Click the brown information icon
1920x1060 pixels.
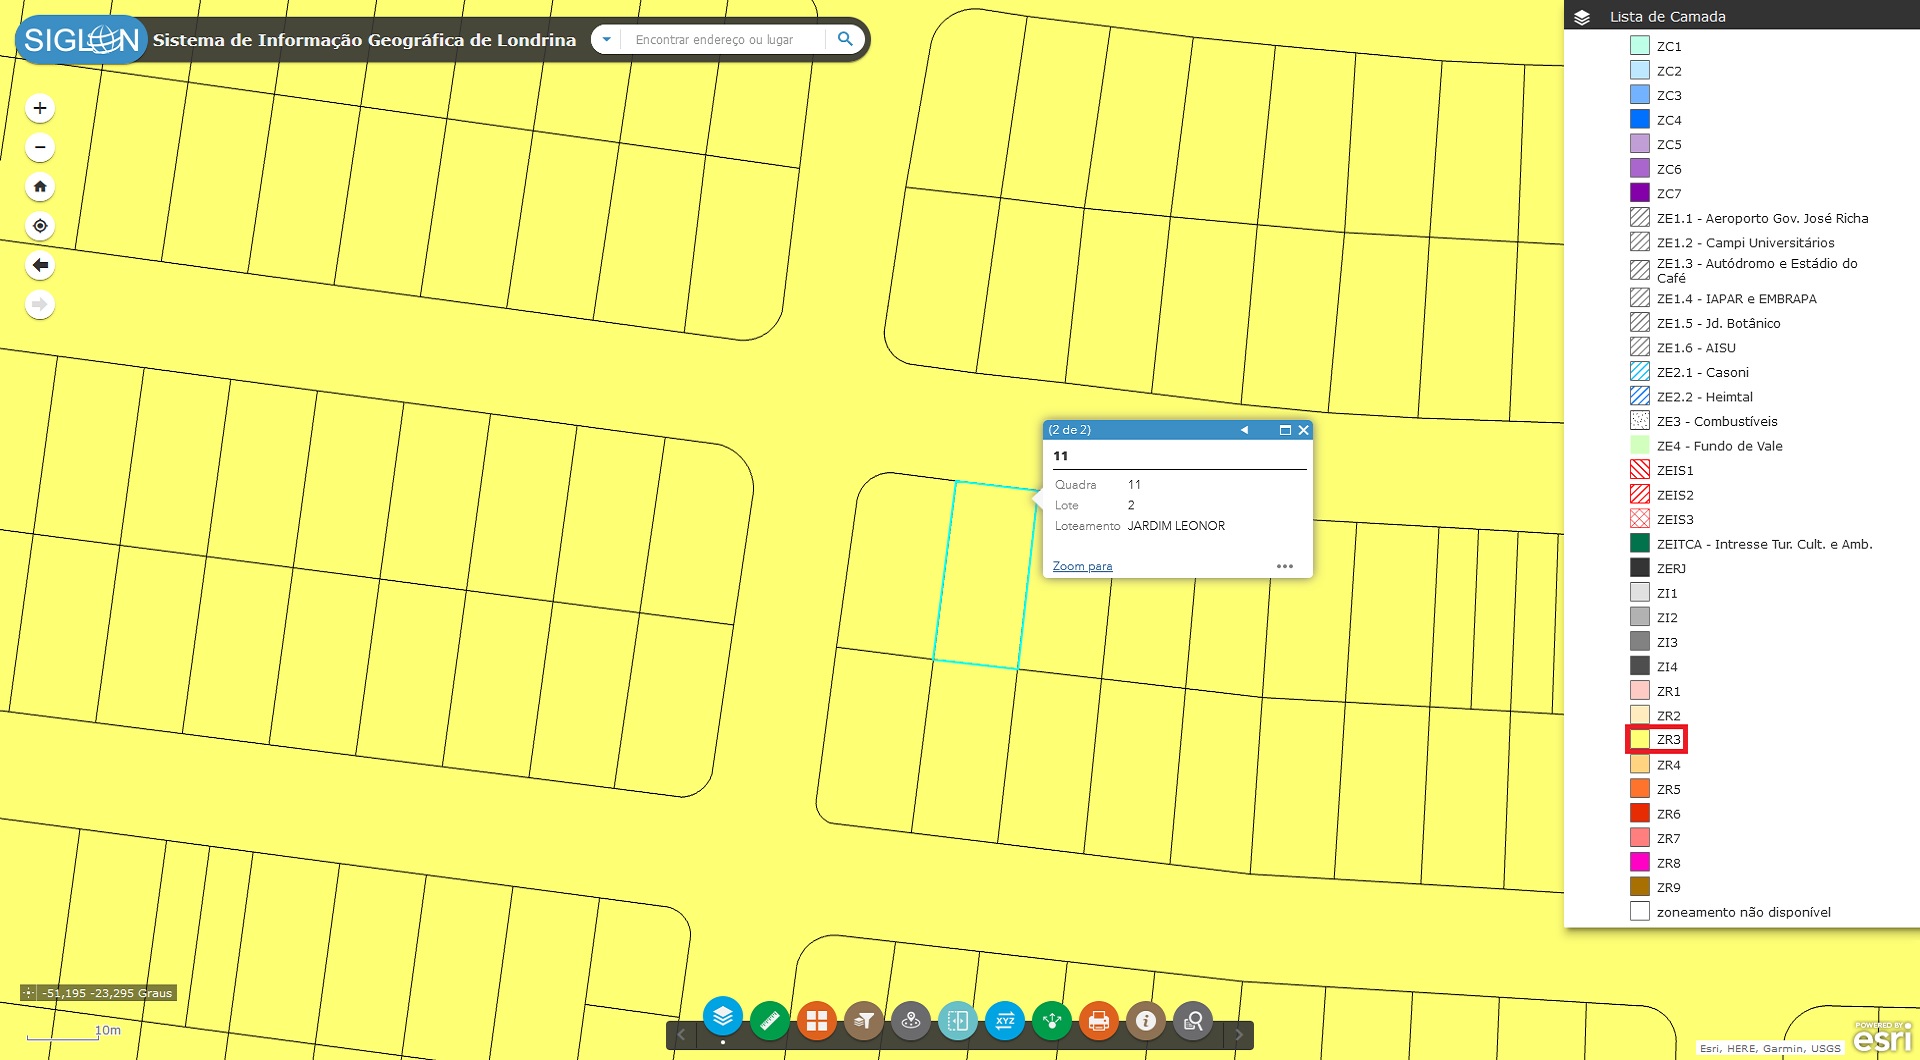(1146, 1021)
